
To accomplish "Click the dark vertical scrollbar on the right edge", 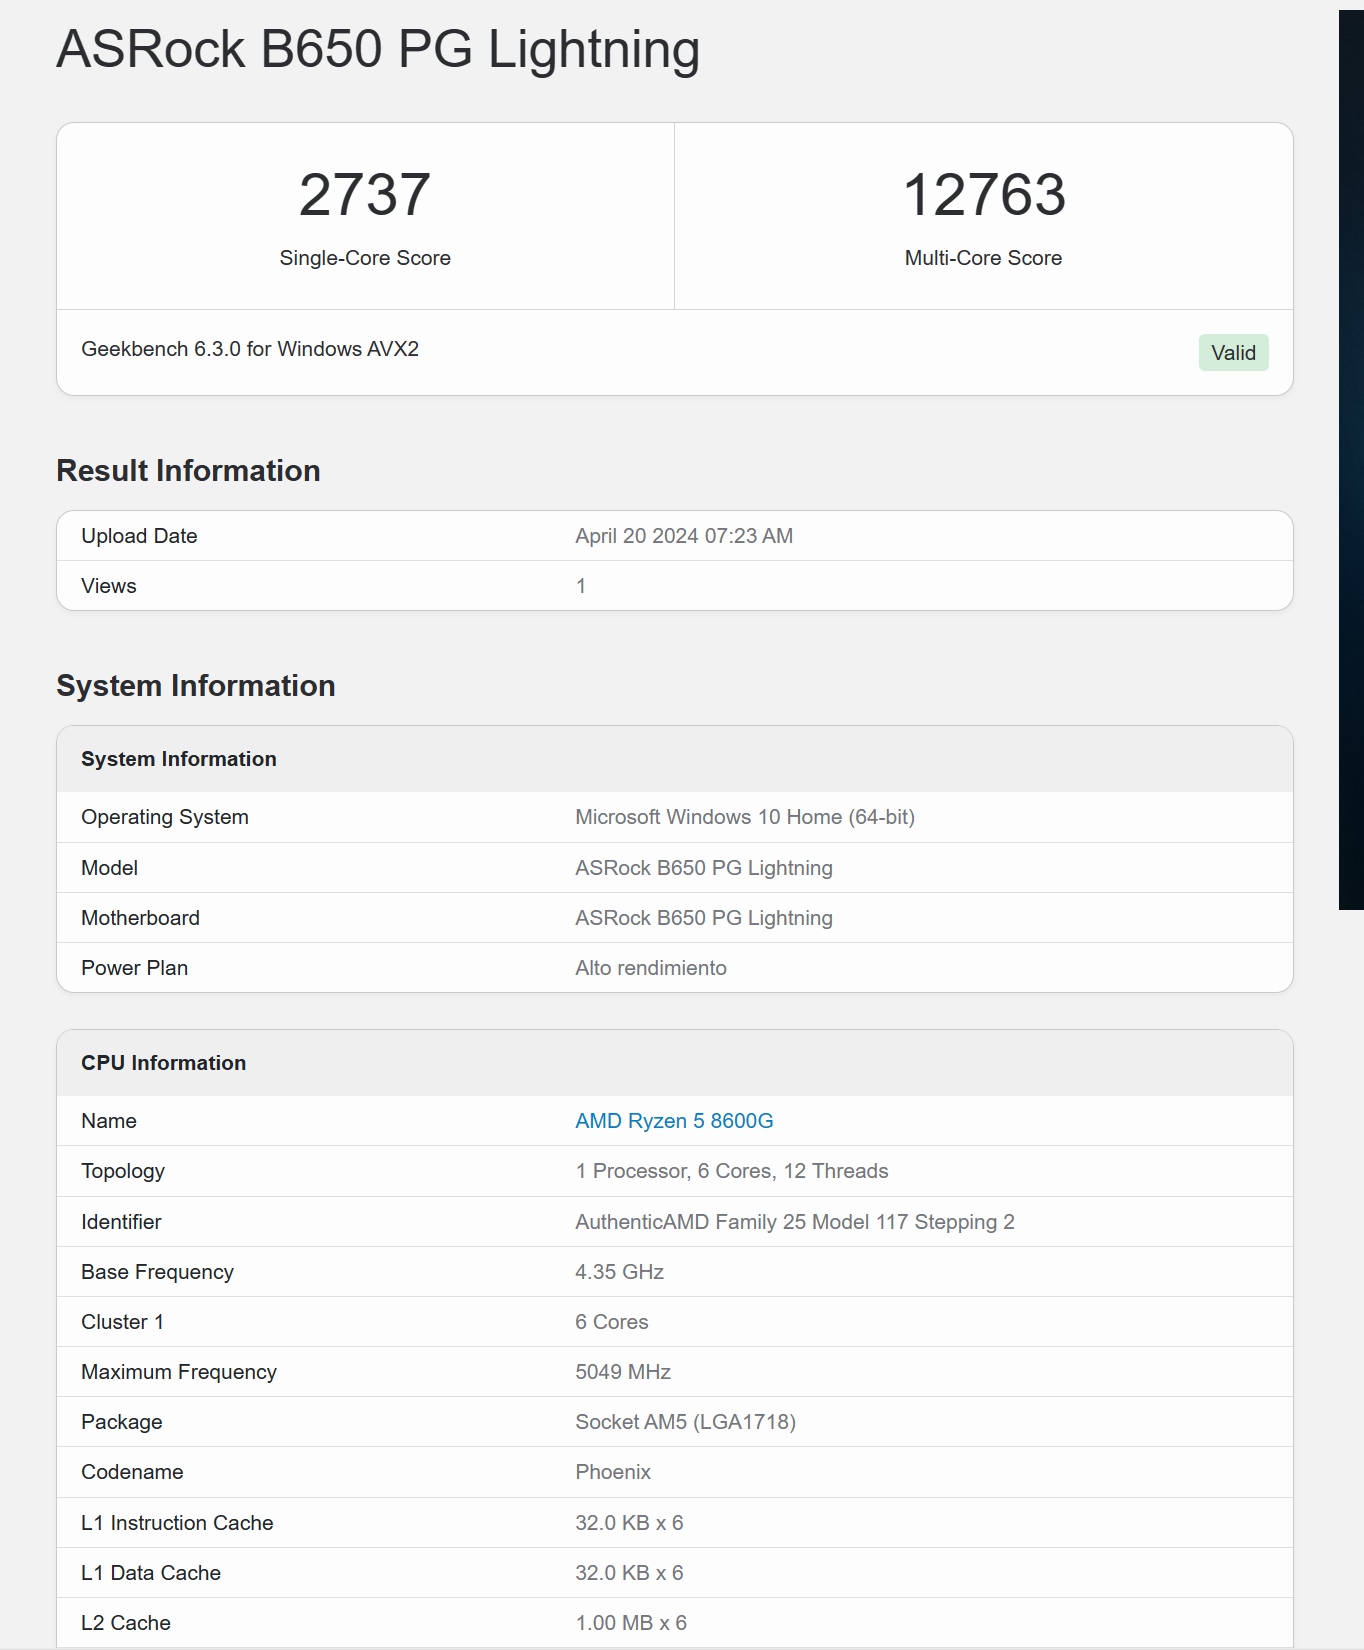I will (1351, 460).
